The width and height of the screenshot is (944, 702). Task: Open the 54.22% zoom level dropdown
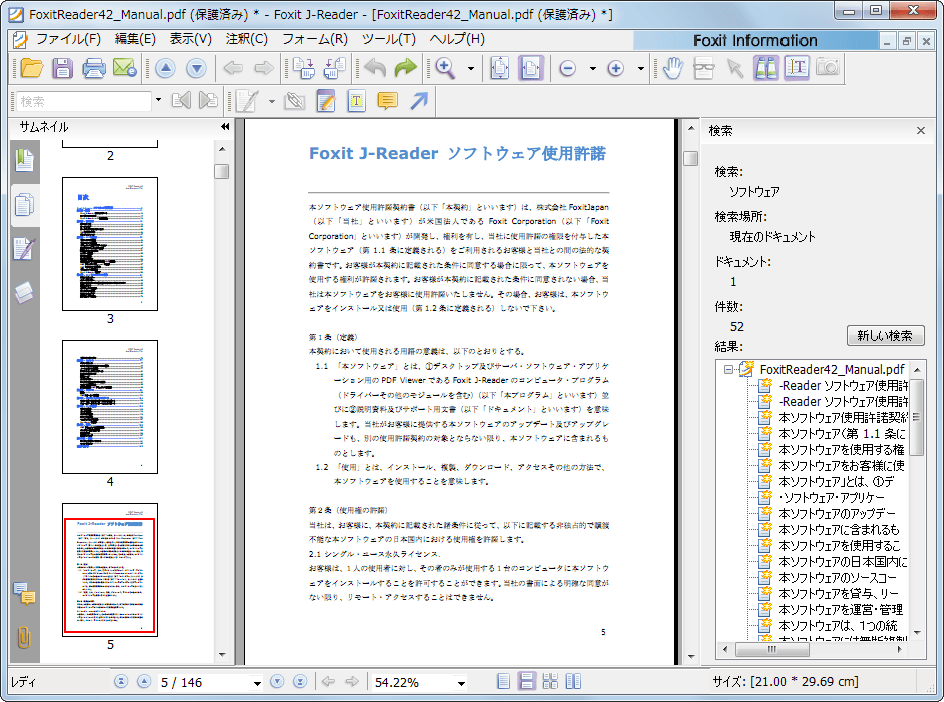pos(461,683)
